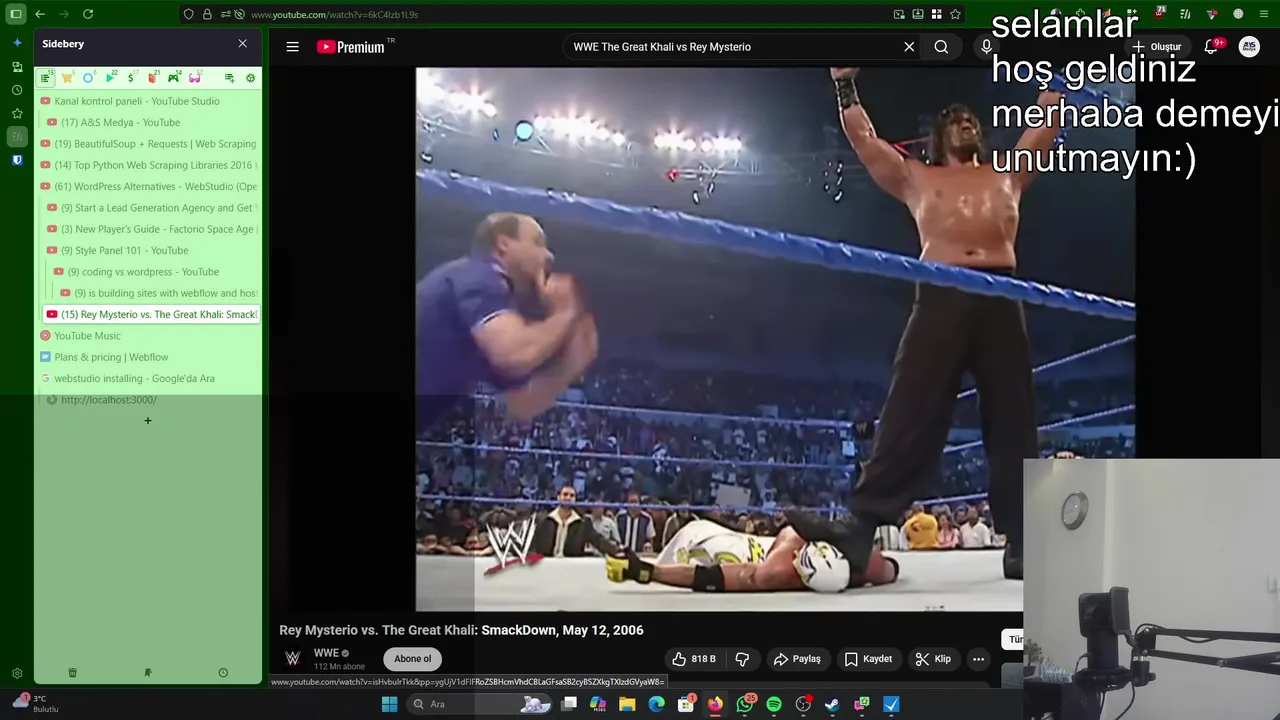Open the A&S Medya account avatar

coord(1249,47)
